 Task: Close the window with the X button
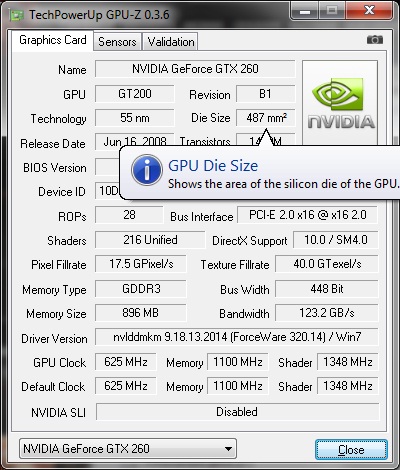click(x=369, y=11)
